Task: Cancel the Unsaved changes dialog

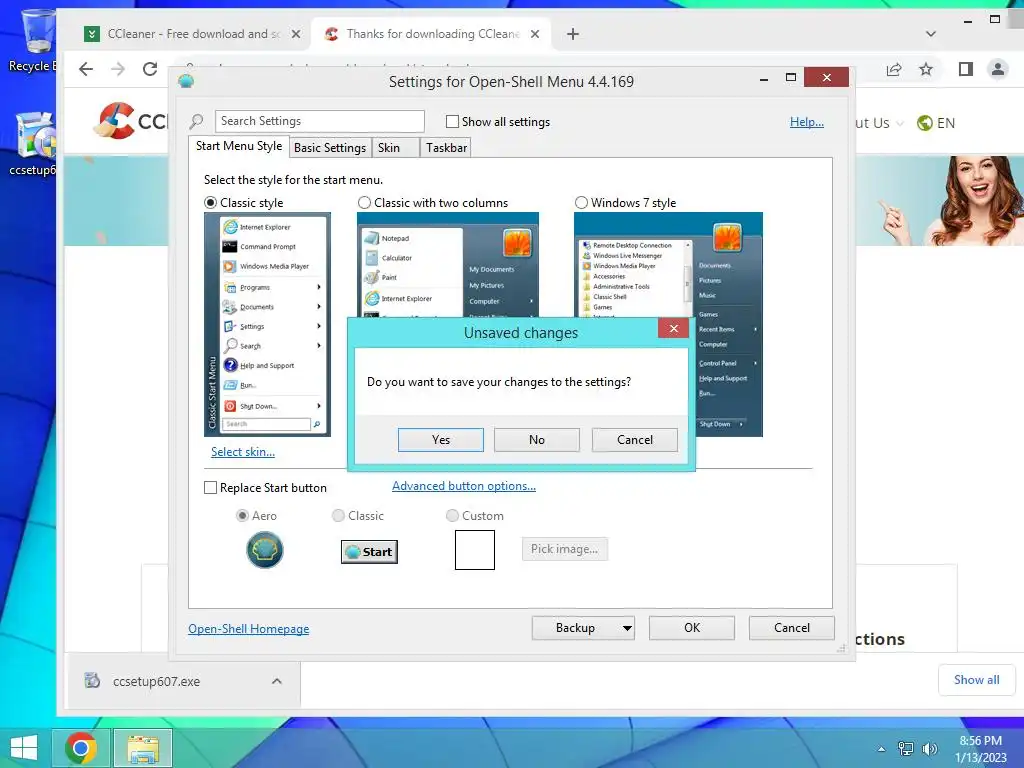Action: click(634, 440)
